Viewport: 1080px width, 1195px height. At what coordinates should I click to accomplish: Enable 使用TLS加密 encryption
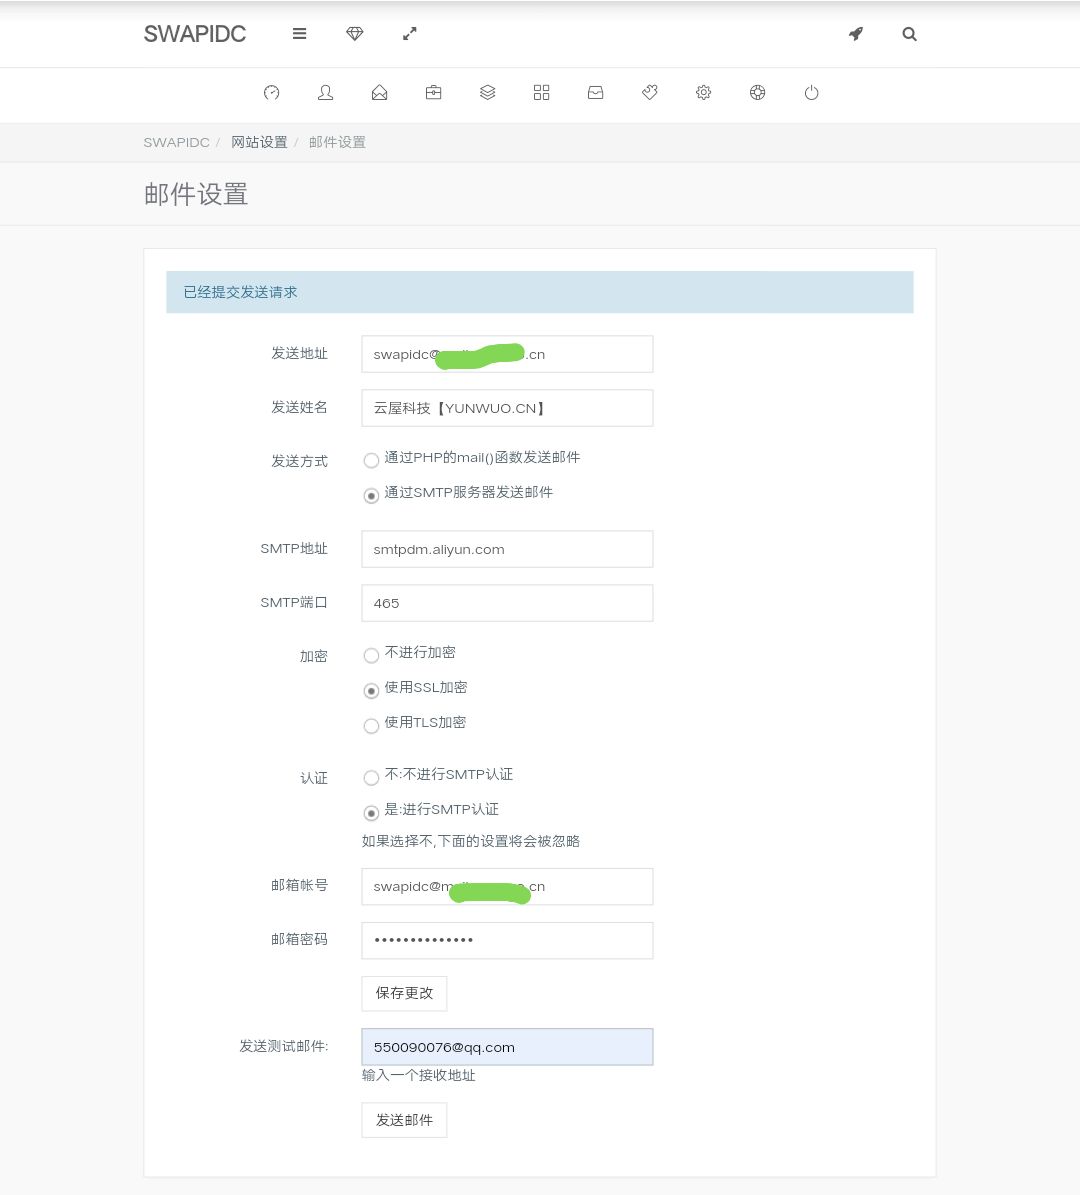371,725
